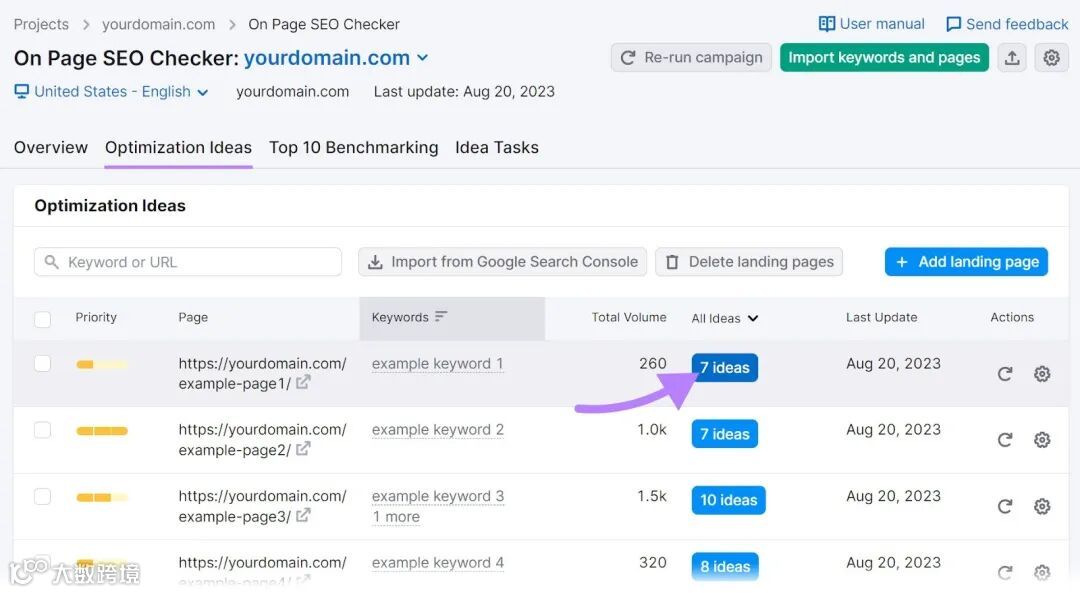The width and height of the screenshot is (1080, 593).
Task: Click the Keywords column sort icon
Action: 441,317
